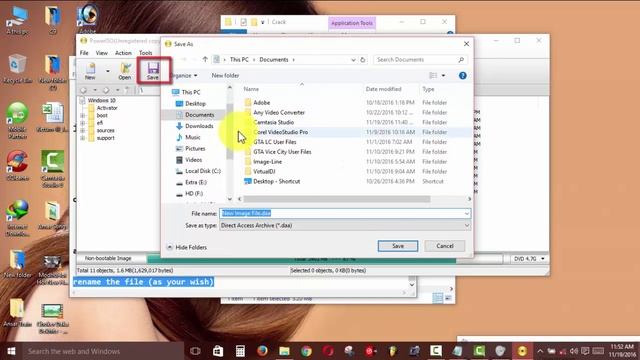Select the support folder in PowerISO tree
The width and height of the screenshot is (640, 360).
pos(106,138)
